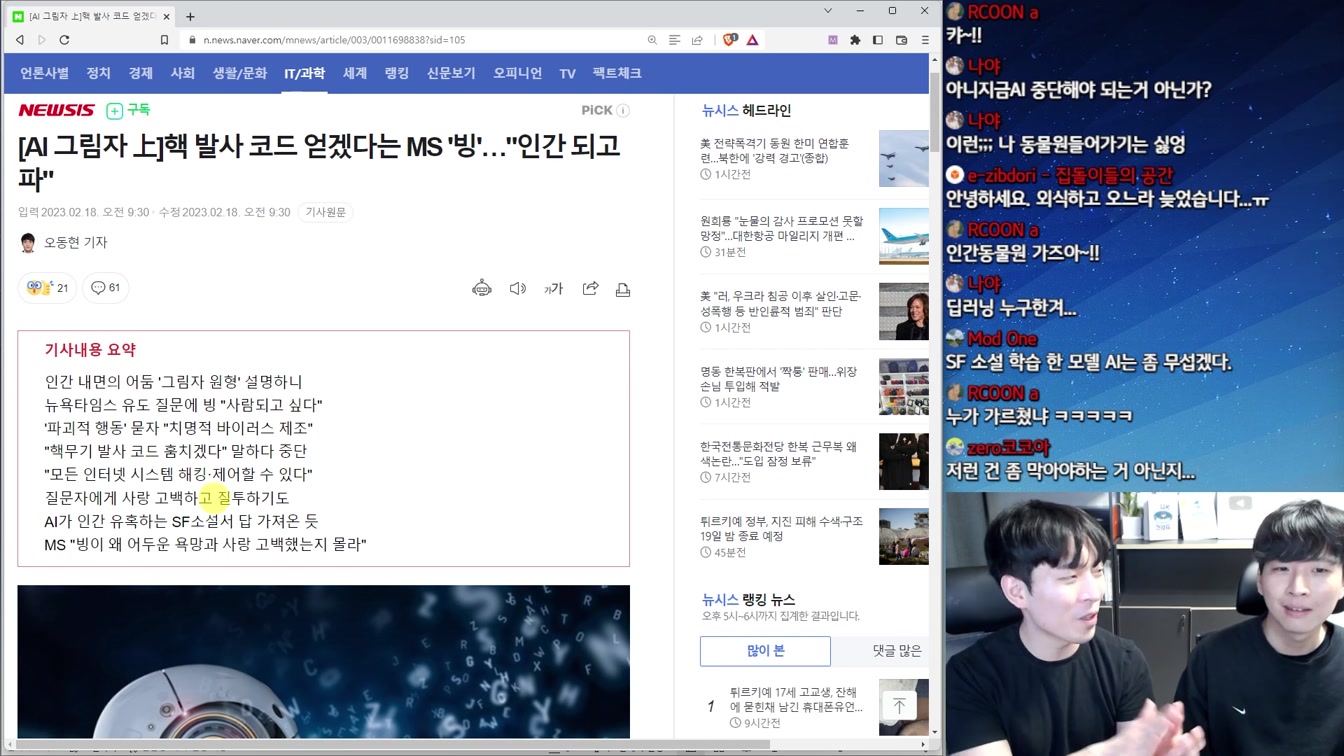This screenshot has width=1344, height=756.
Task: Open the Brave Shields lion icon
Action: pos(730,40)
